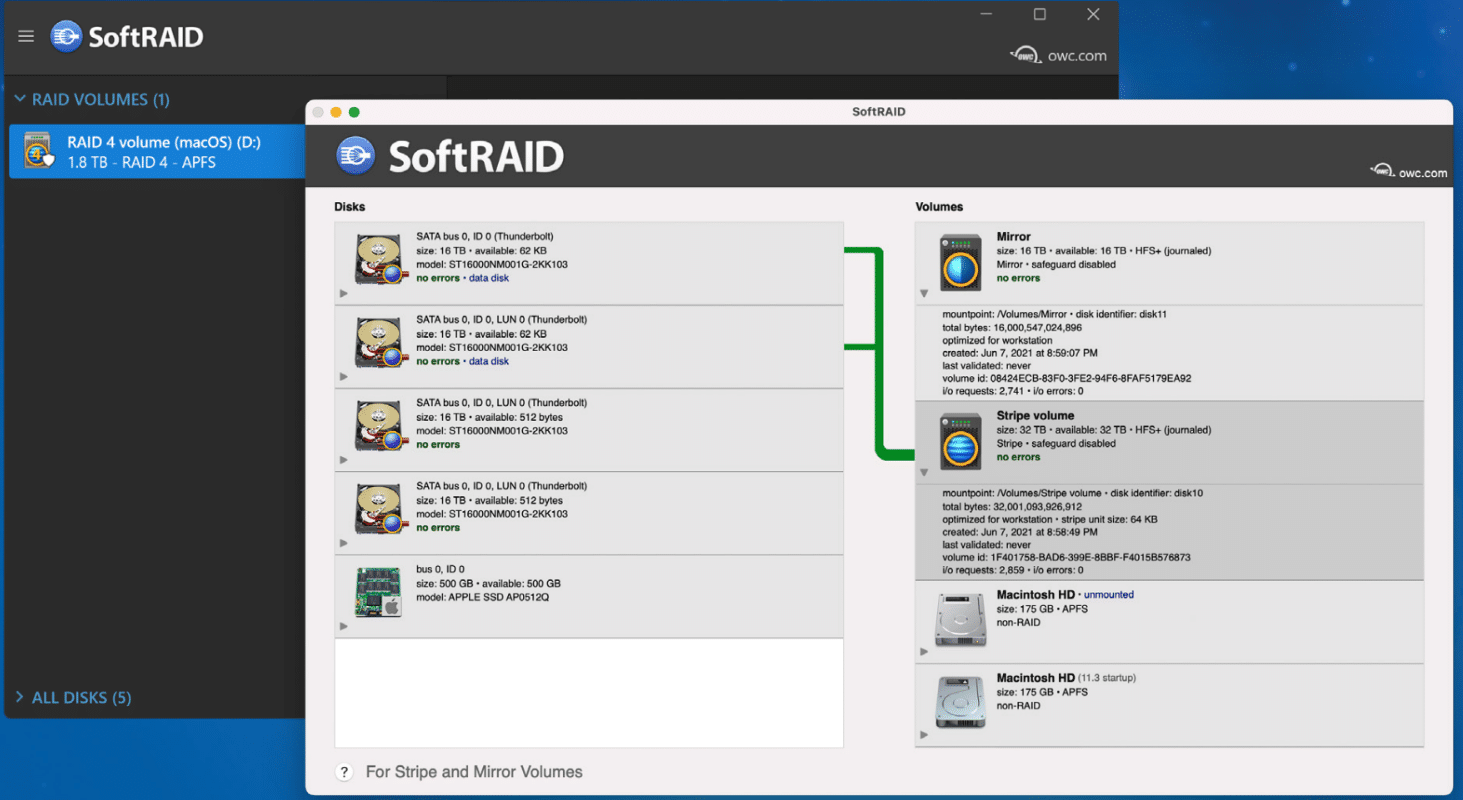1463x800 pixels.
Task: Click the Mirror volume icon
Action: [x=959, y=263]
